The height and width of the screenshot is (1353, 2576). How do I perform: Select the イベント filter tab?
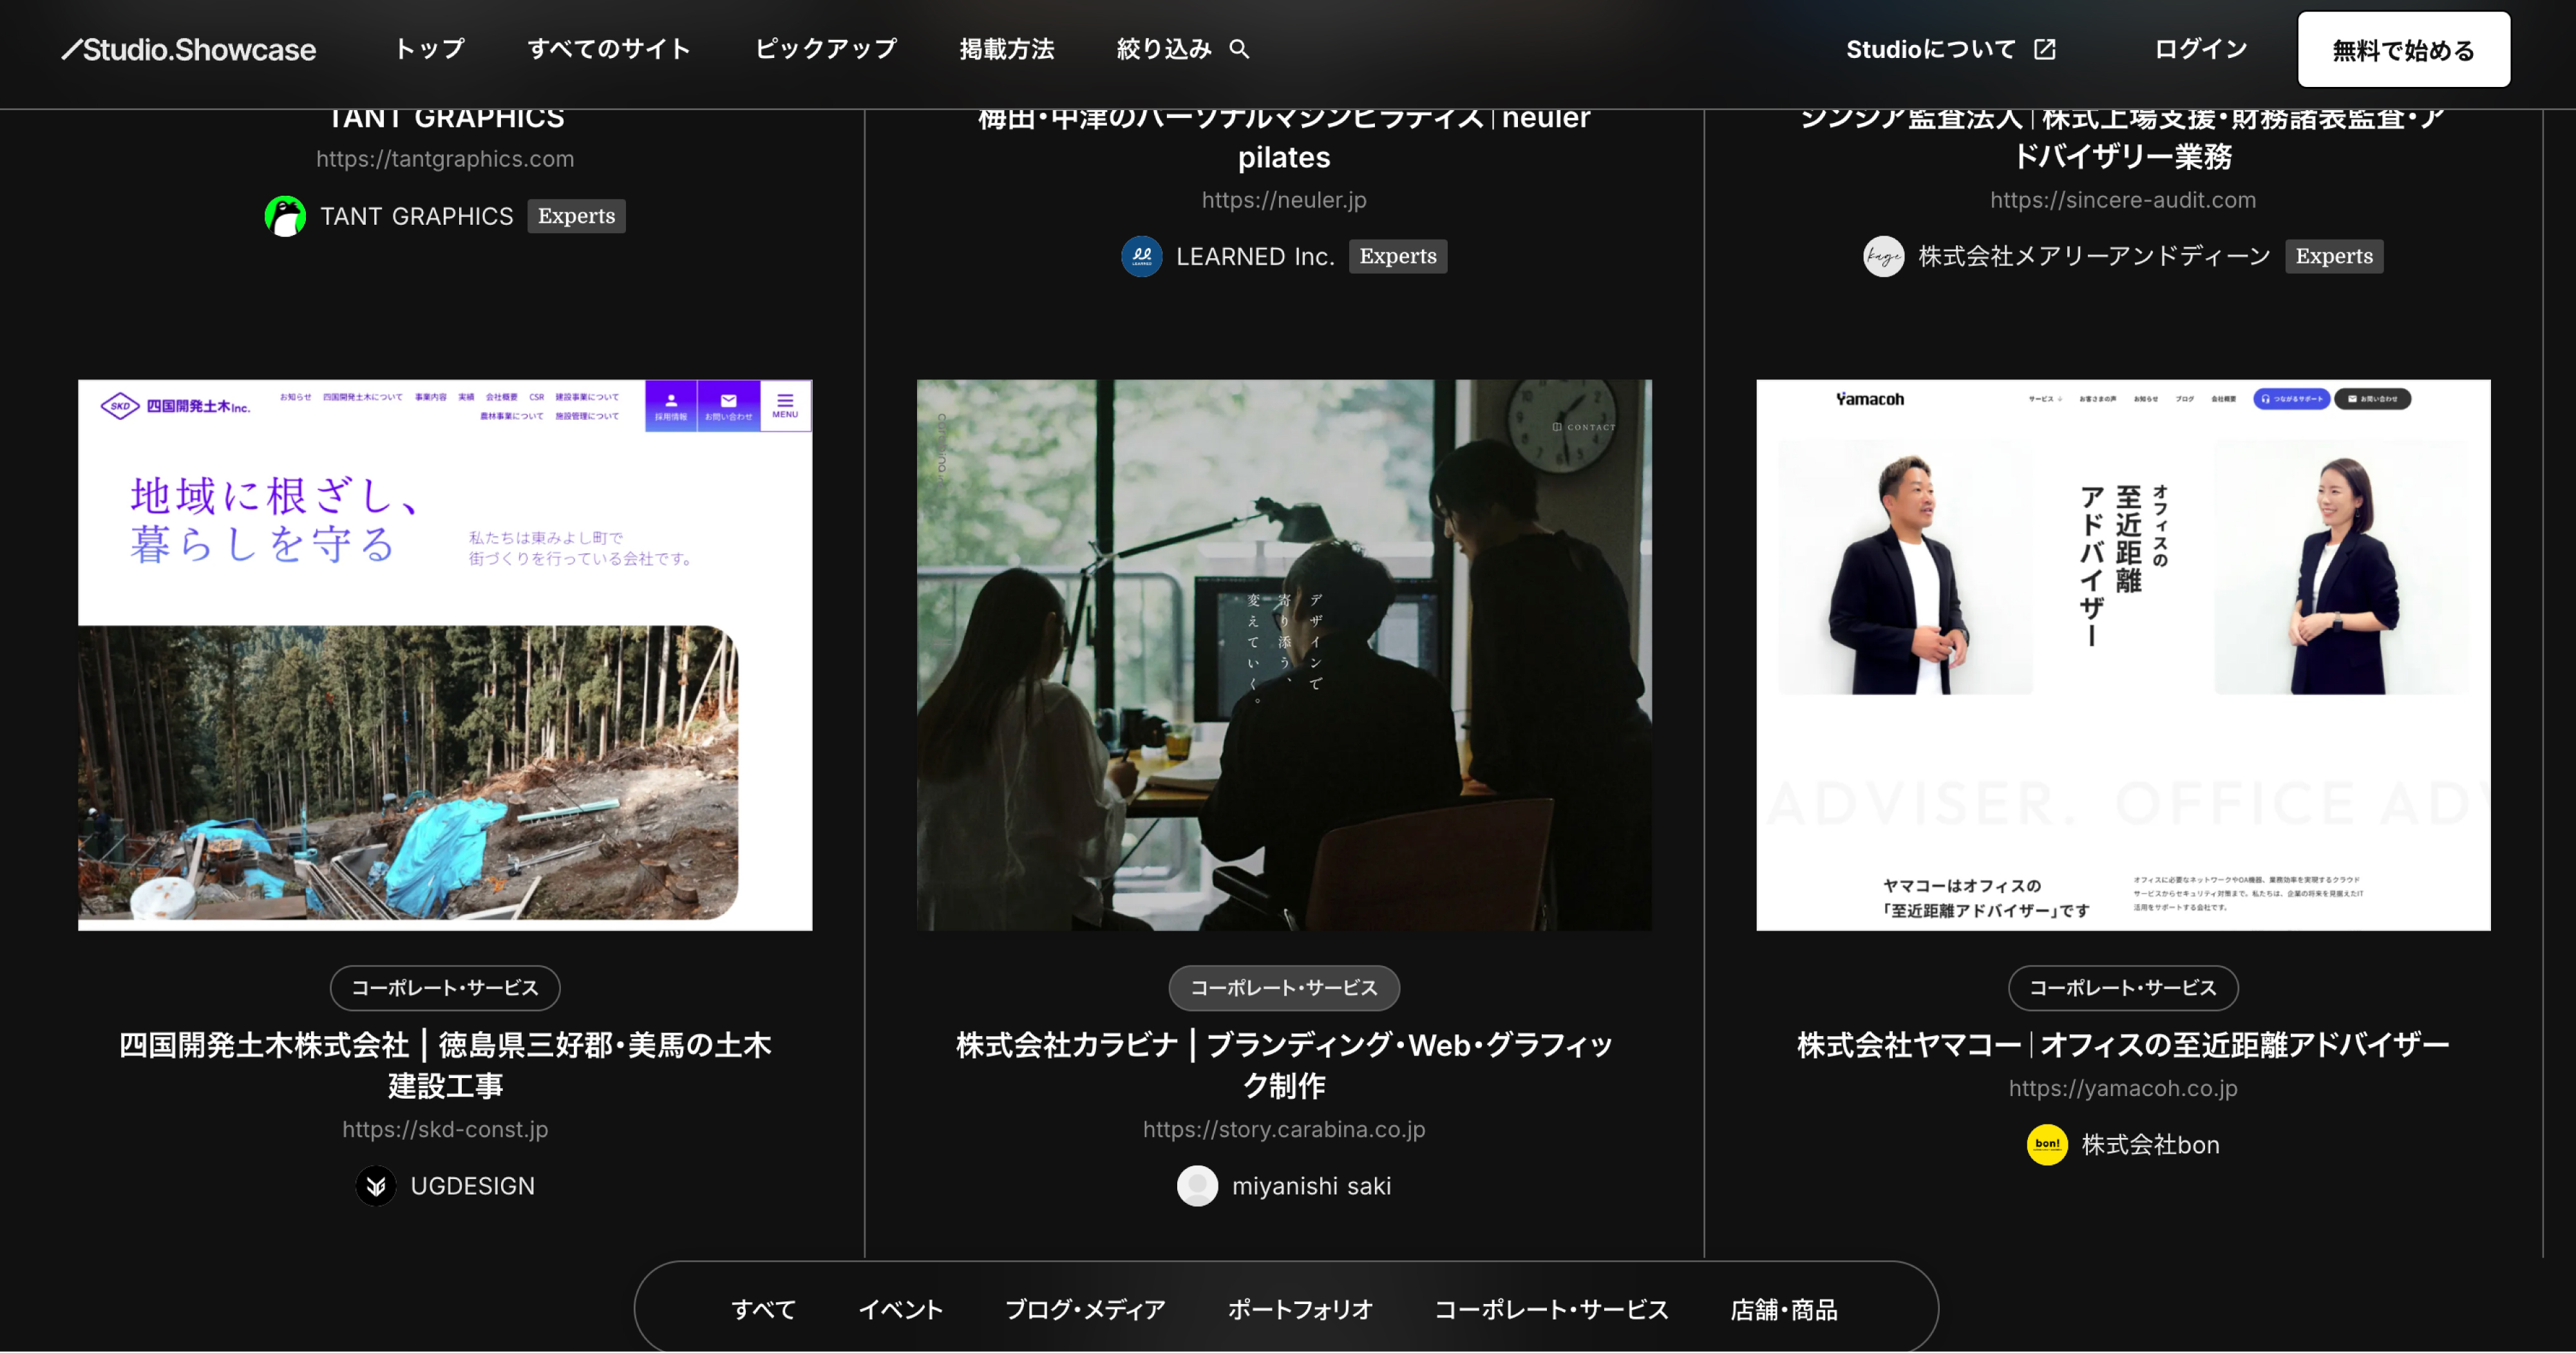[900, 1310]
